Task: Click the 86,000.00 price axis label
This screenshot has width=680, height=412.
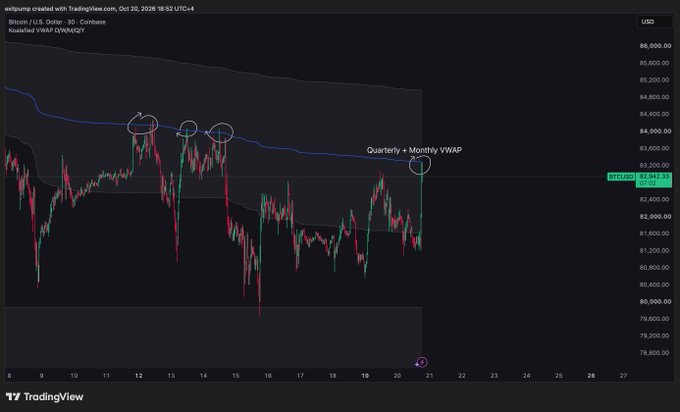Action: click(655, 46)
